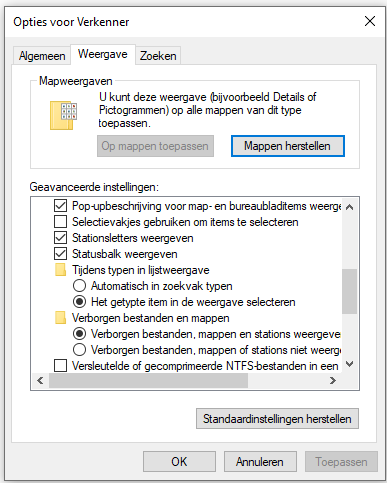This screenshot has height=483, width=387.
Task: Click the Mappen herstellen button
Action: [x=288, y=146]
